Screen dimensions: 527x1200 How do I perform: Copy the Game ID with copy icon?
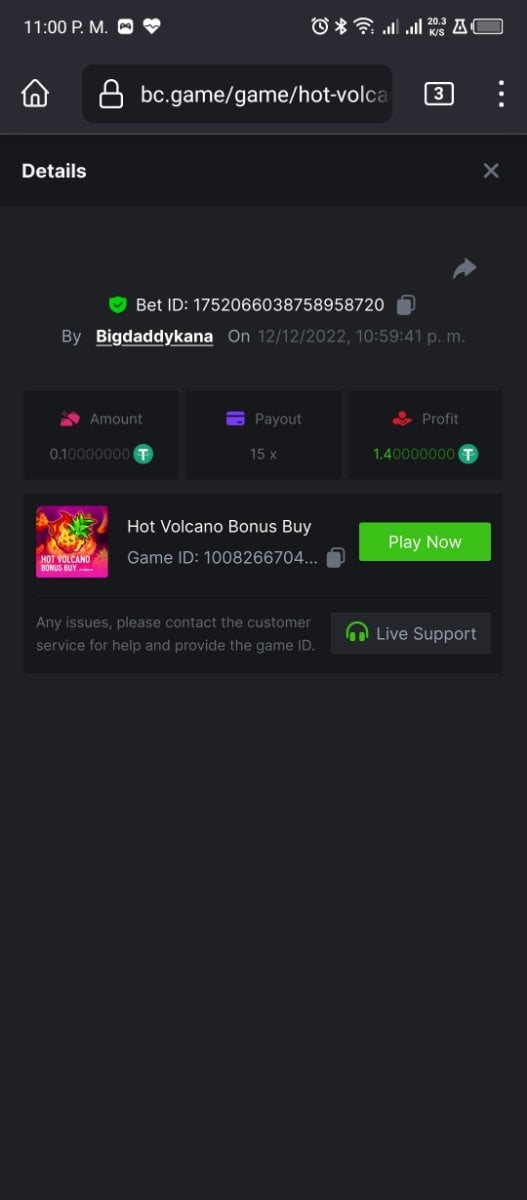coord(336,557)
